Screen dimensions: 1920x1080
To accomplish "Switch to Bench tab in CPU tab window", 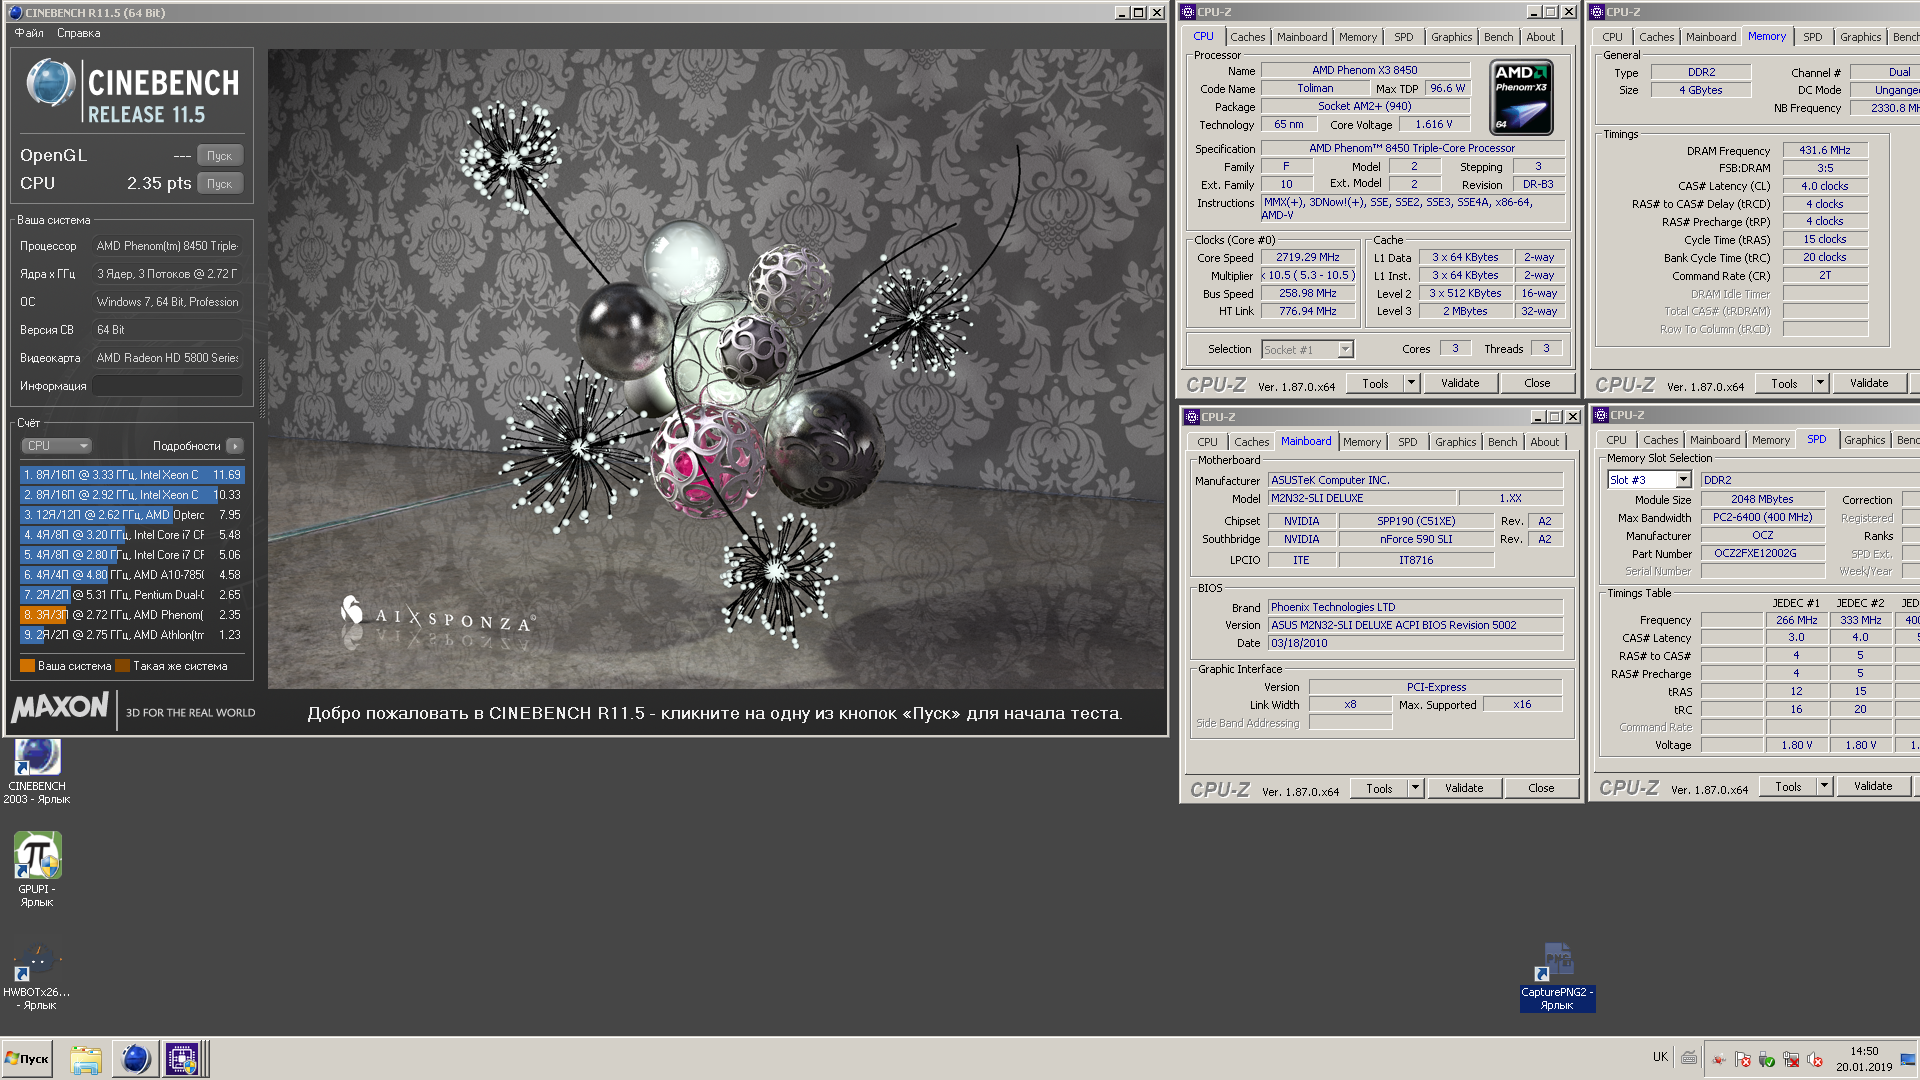I will click(1499, 37).
